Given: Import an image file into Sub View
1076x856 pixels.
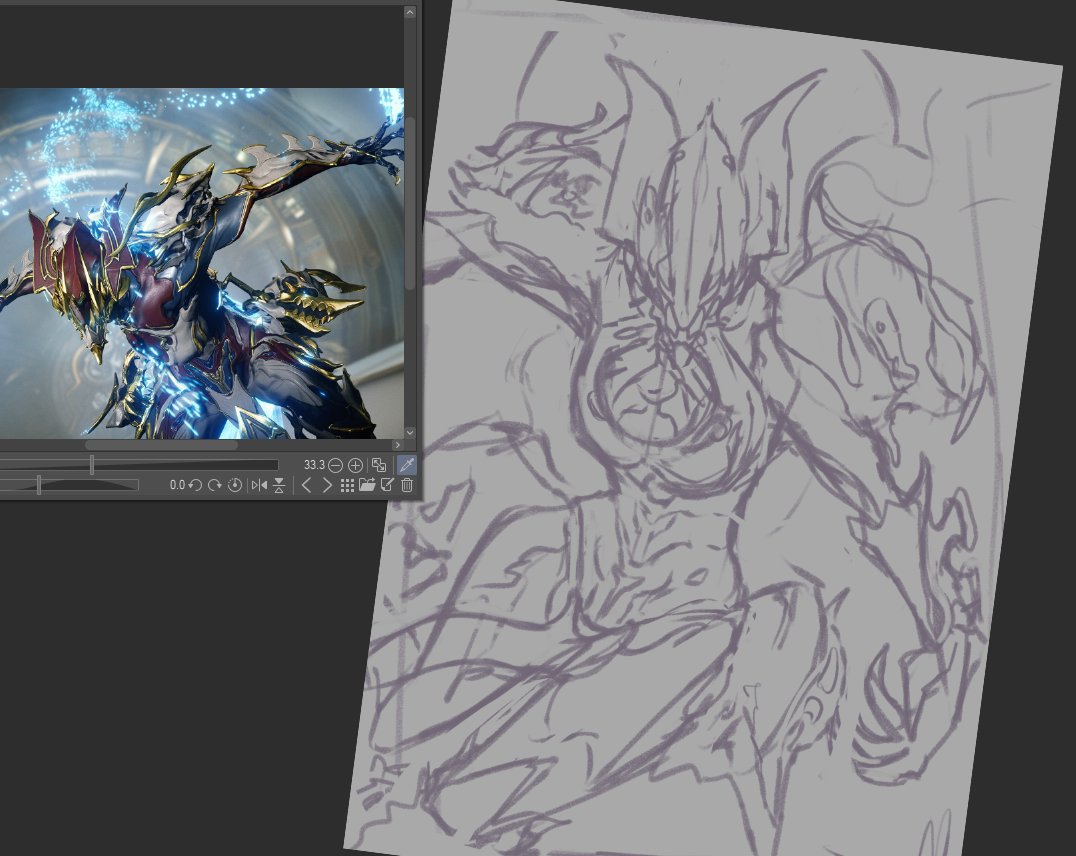Looking at the screenshot, I should [367, 485].
